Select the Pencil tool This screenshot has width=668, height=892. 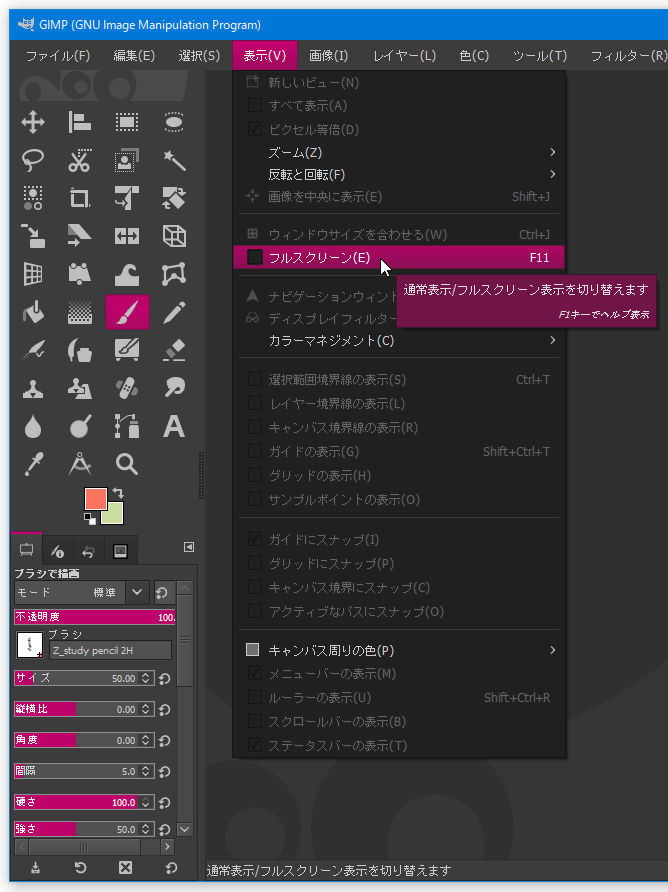tap(174, 312)
